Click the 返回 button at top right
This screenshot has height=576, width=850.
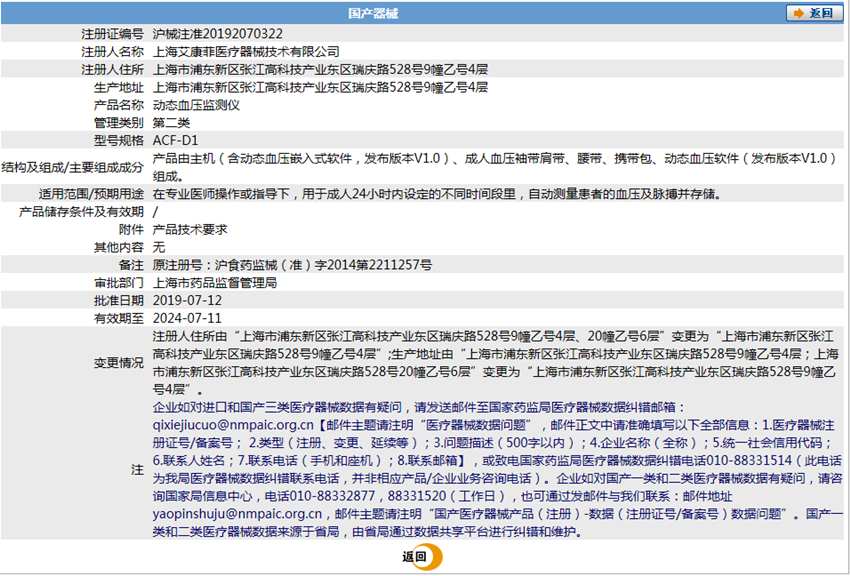(814, 13)
